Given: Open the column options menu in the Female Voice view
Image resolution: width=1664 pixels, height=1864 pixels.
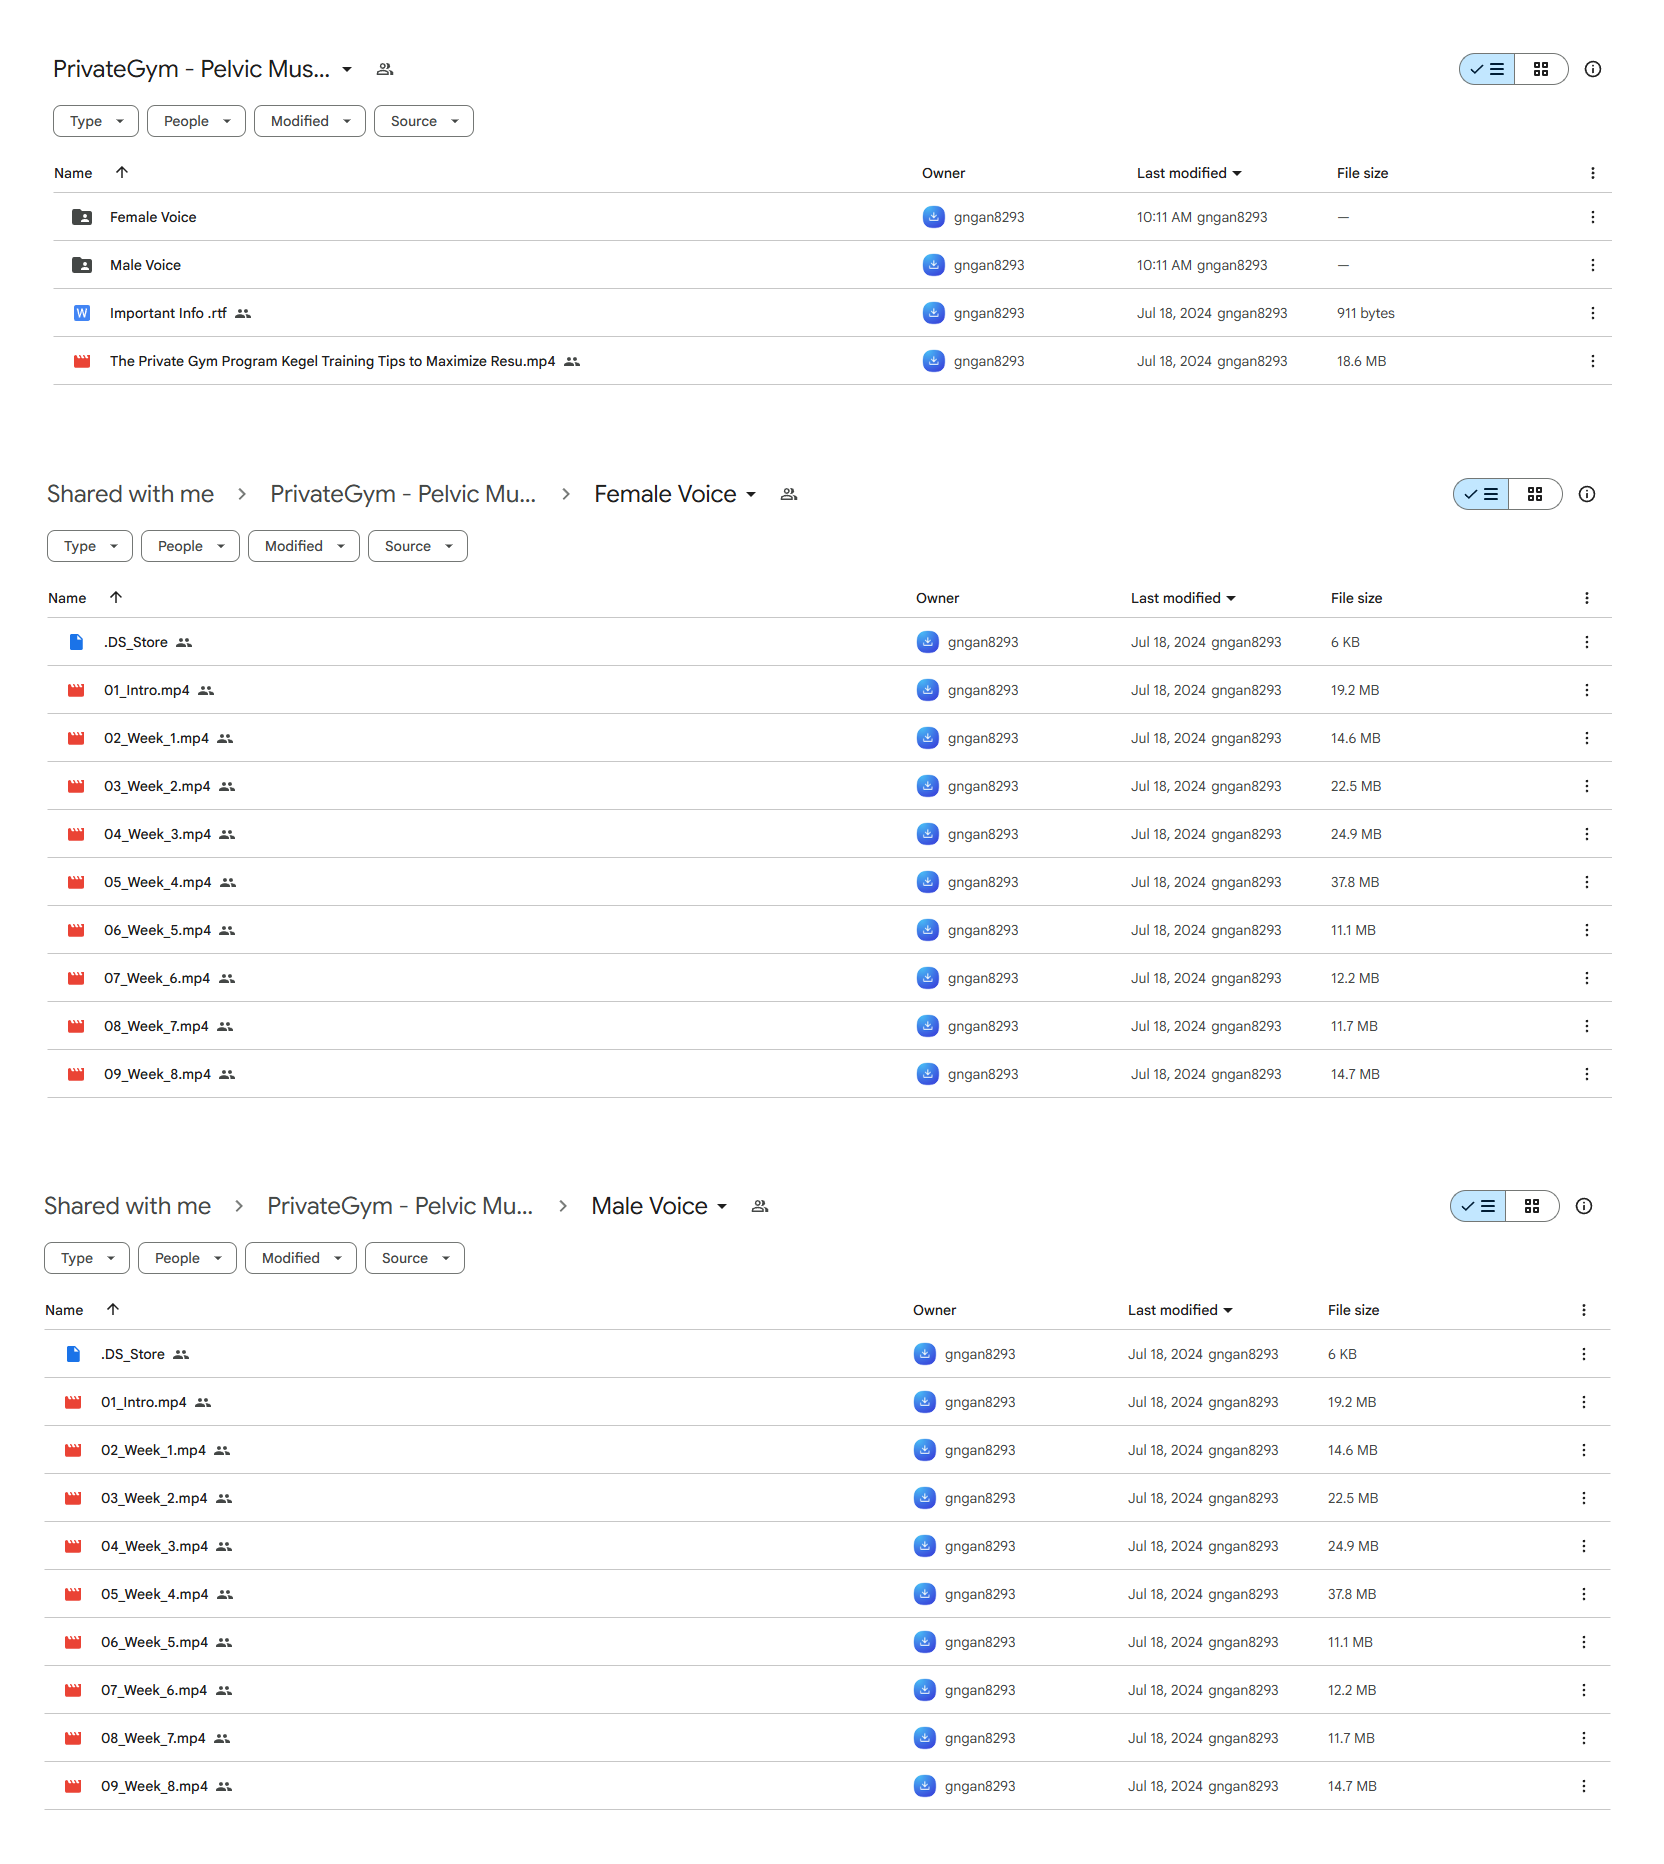Looking at the screenshot, I should [x=1587, y=598].
